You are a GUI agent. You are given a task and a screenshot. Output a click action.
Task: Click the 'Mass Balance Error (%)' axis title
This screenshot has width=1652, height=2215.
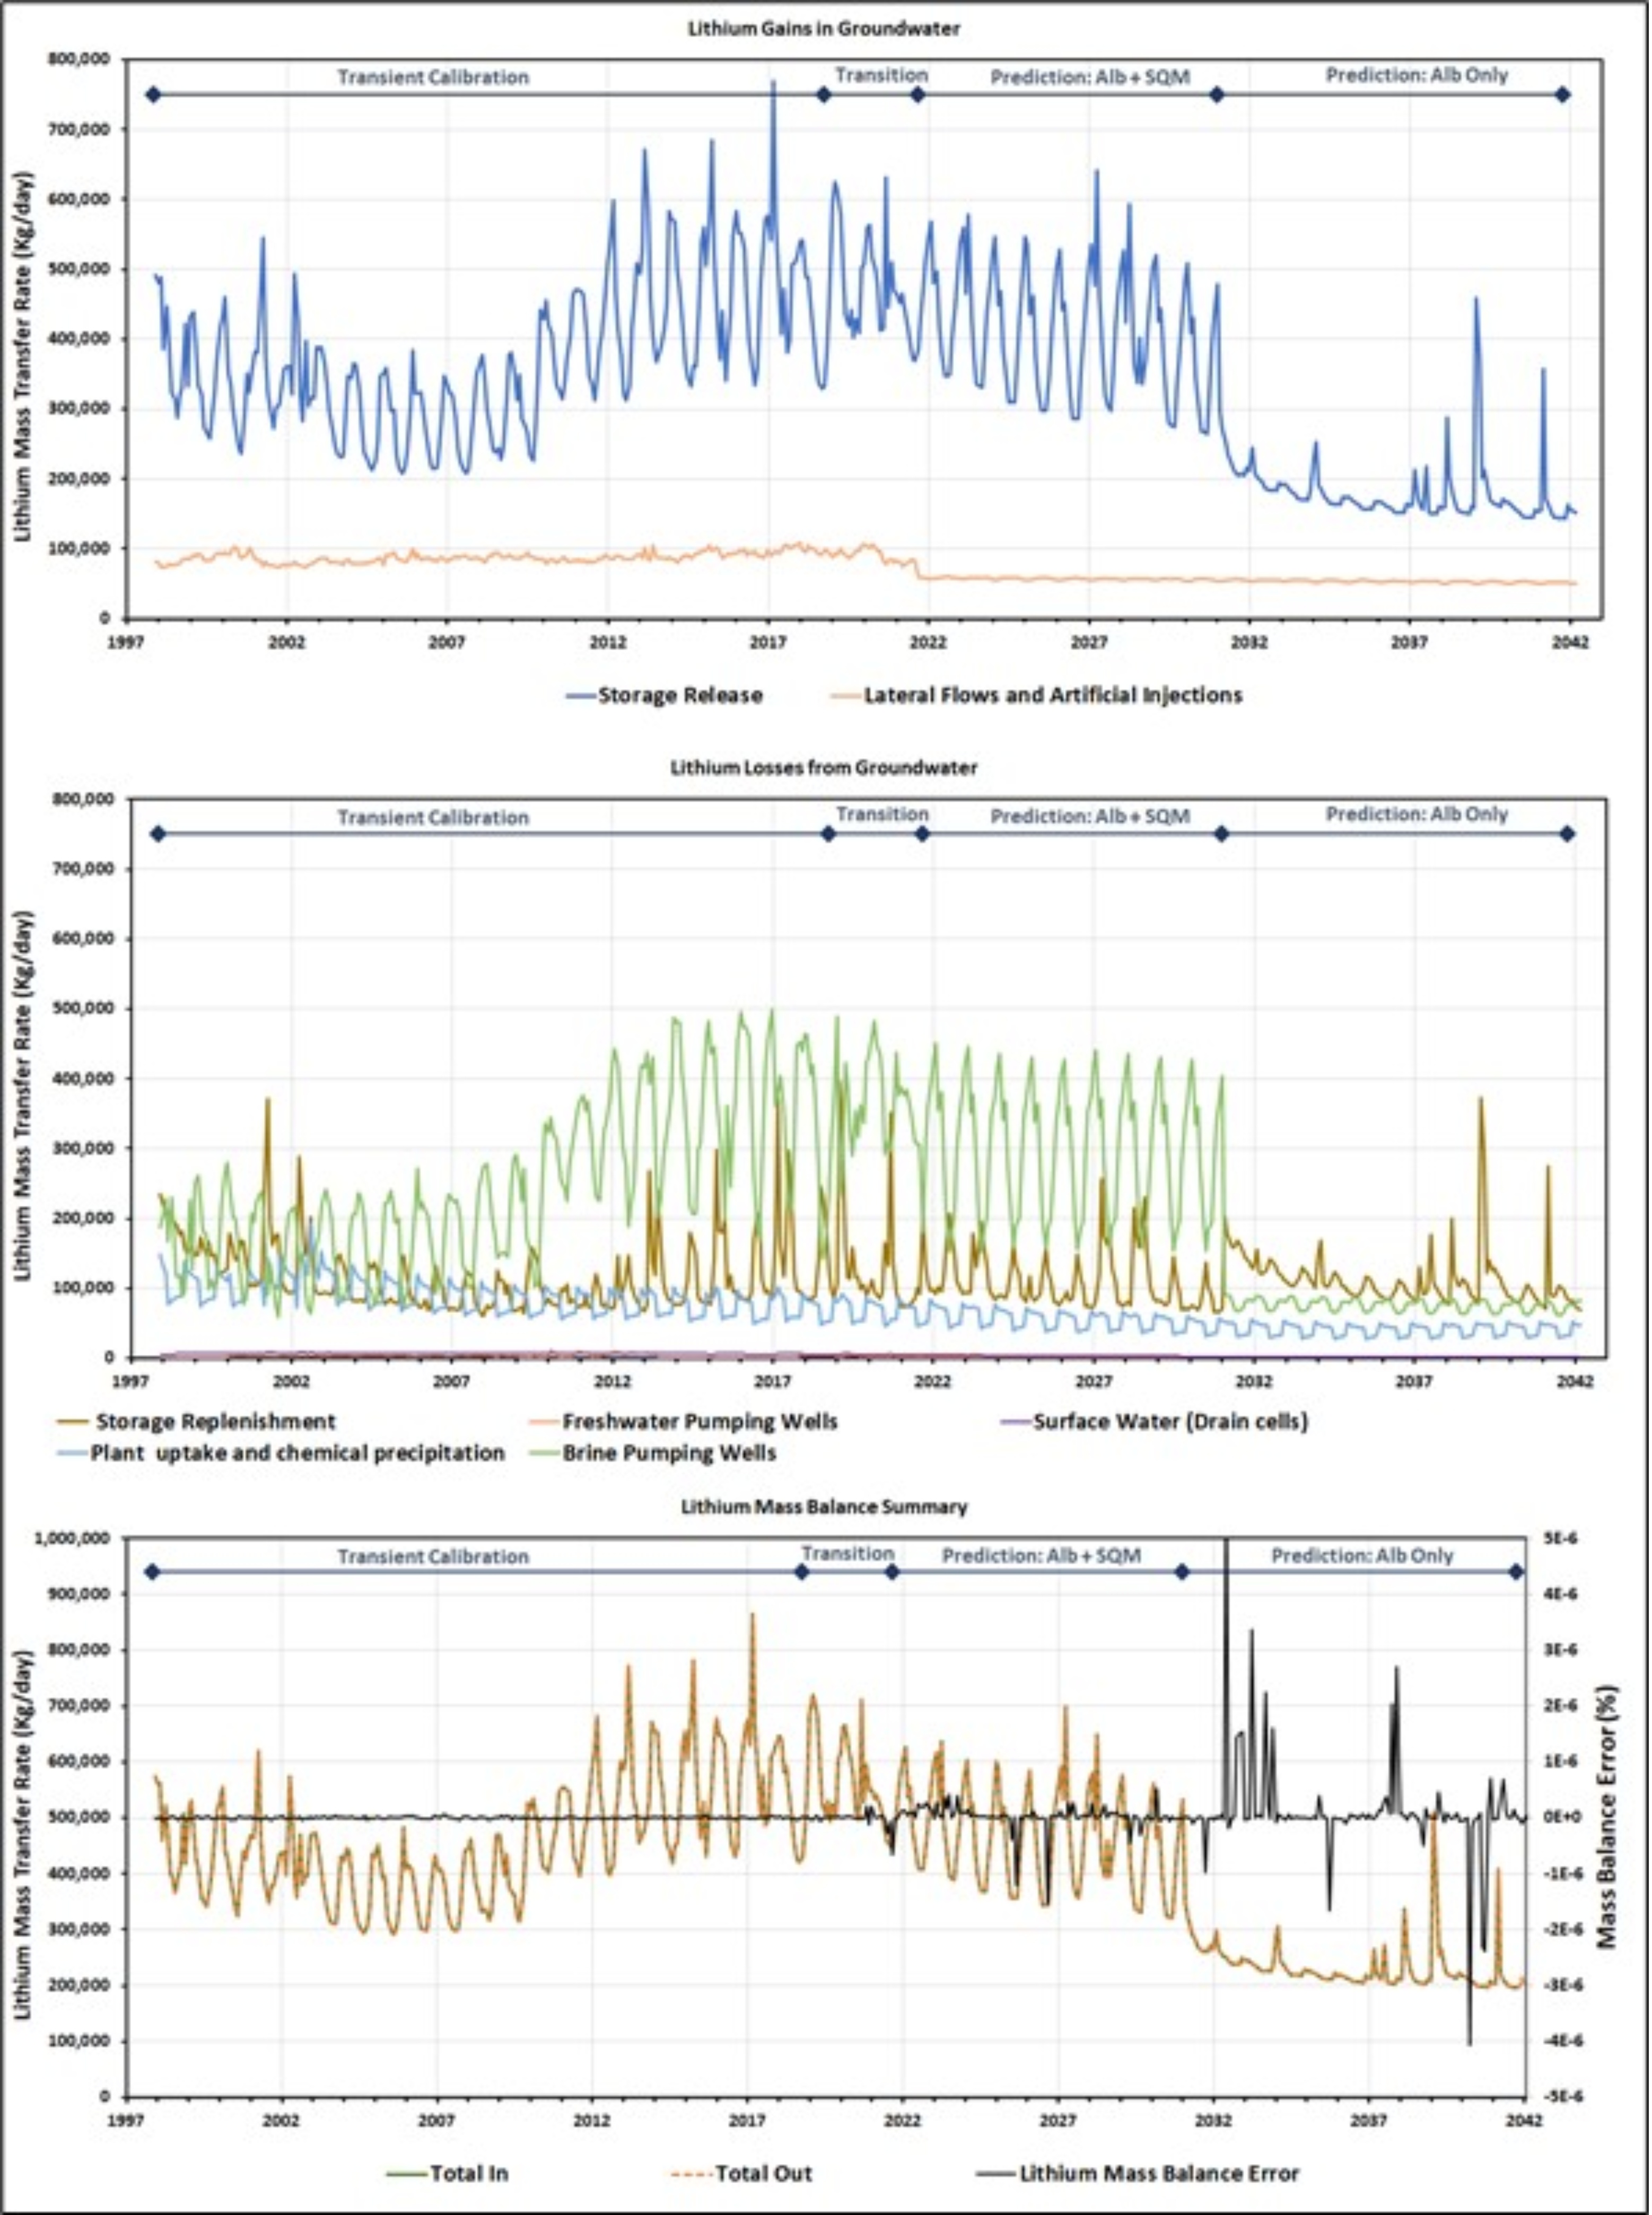pos(1606,1817)
